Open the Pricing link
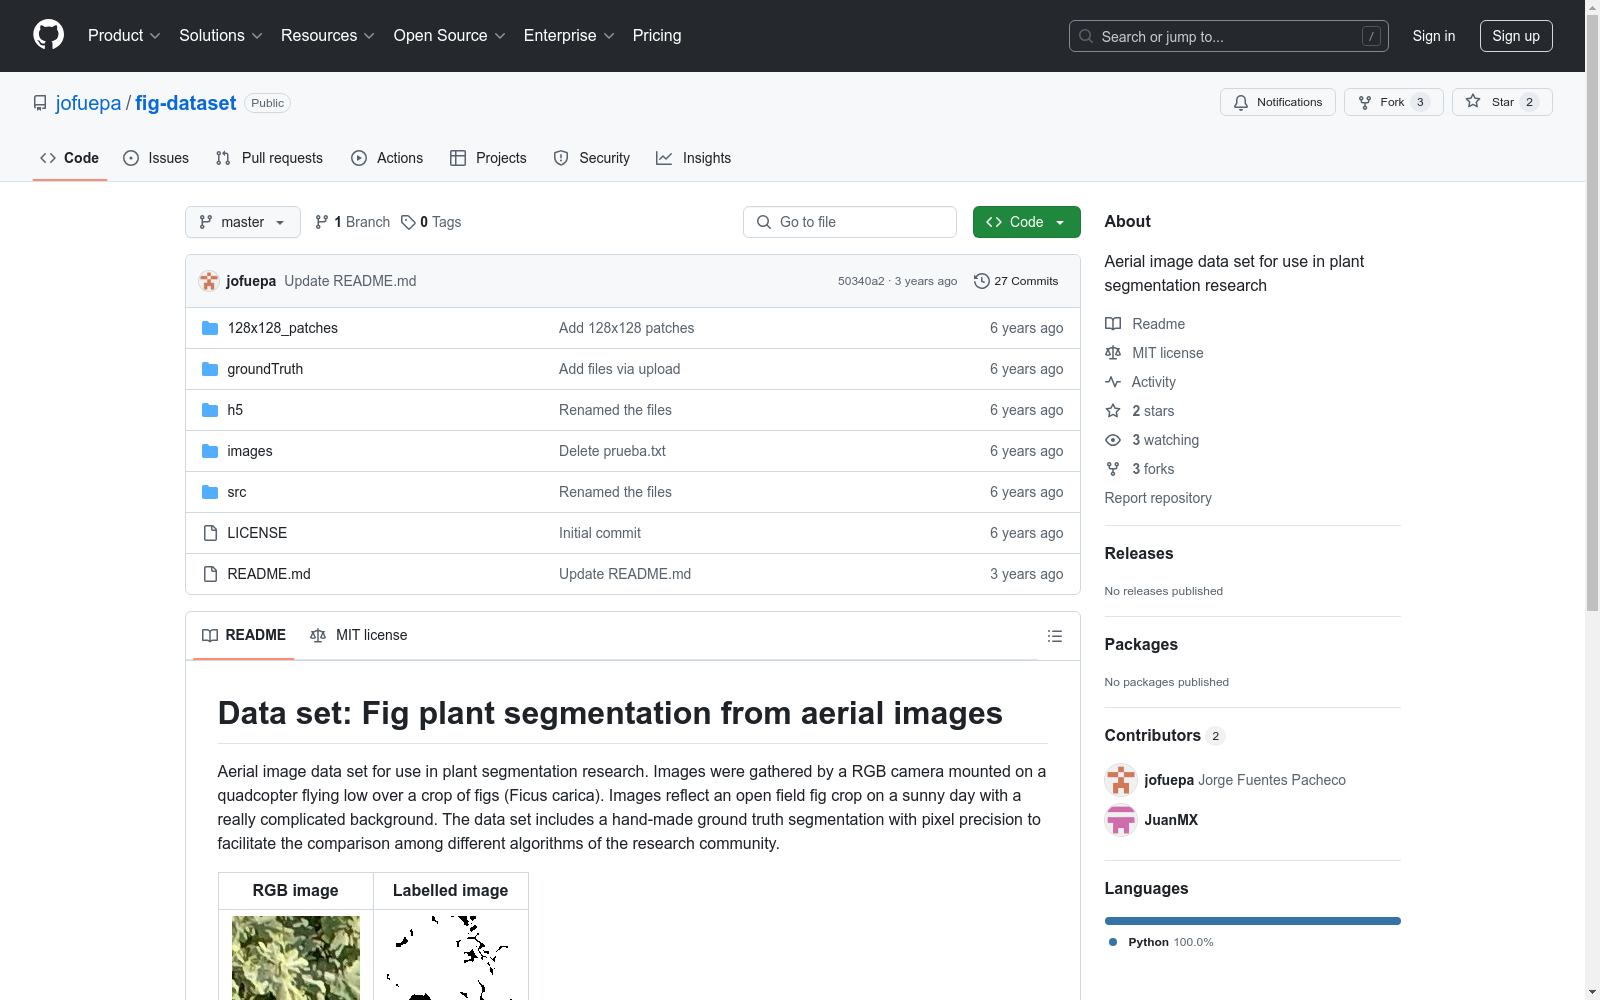Image resolution: width=1600 pixels, height=1000 pixels. tap(657, 36)
